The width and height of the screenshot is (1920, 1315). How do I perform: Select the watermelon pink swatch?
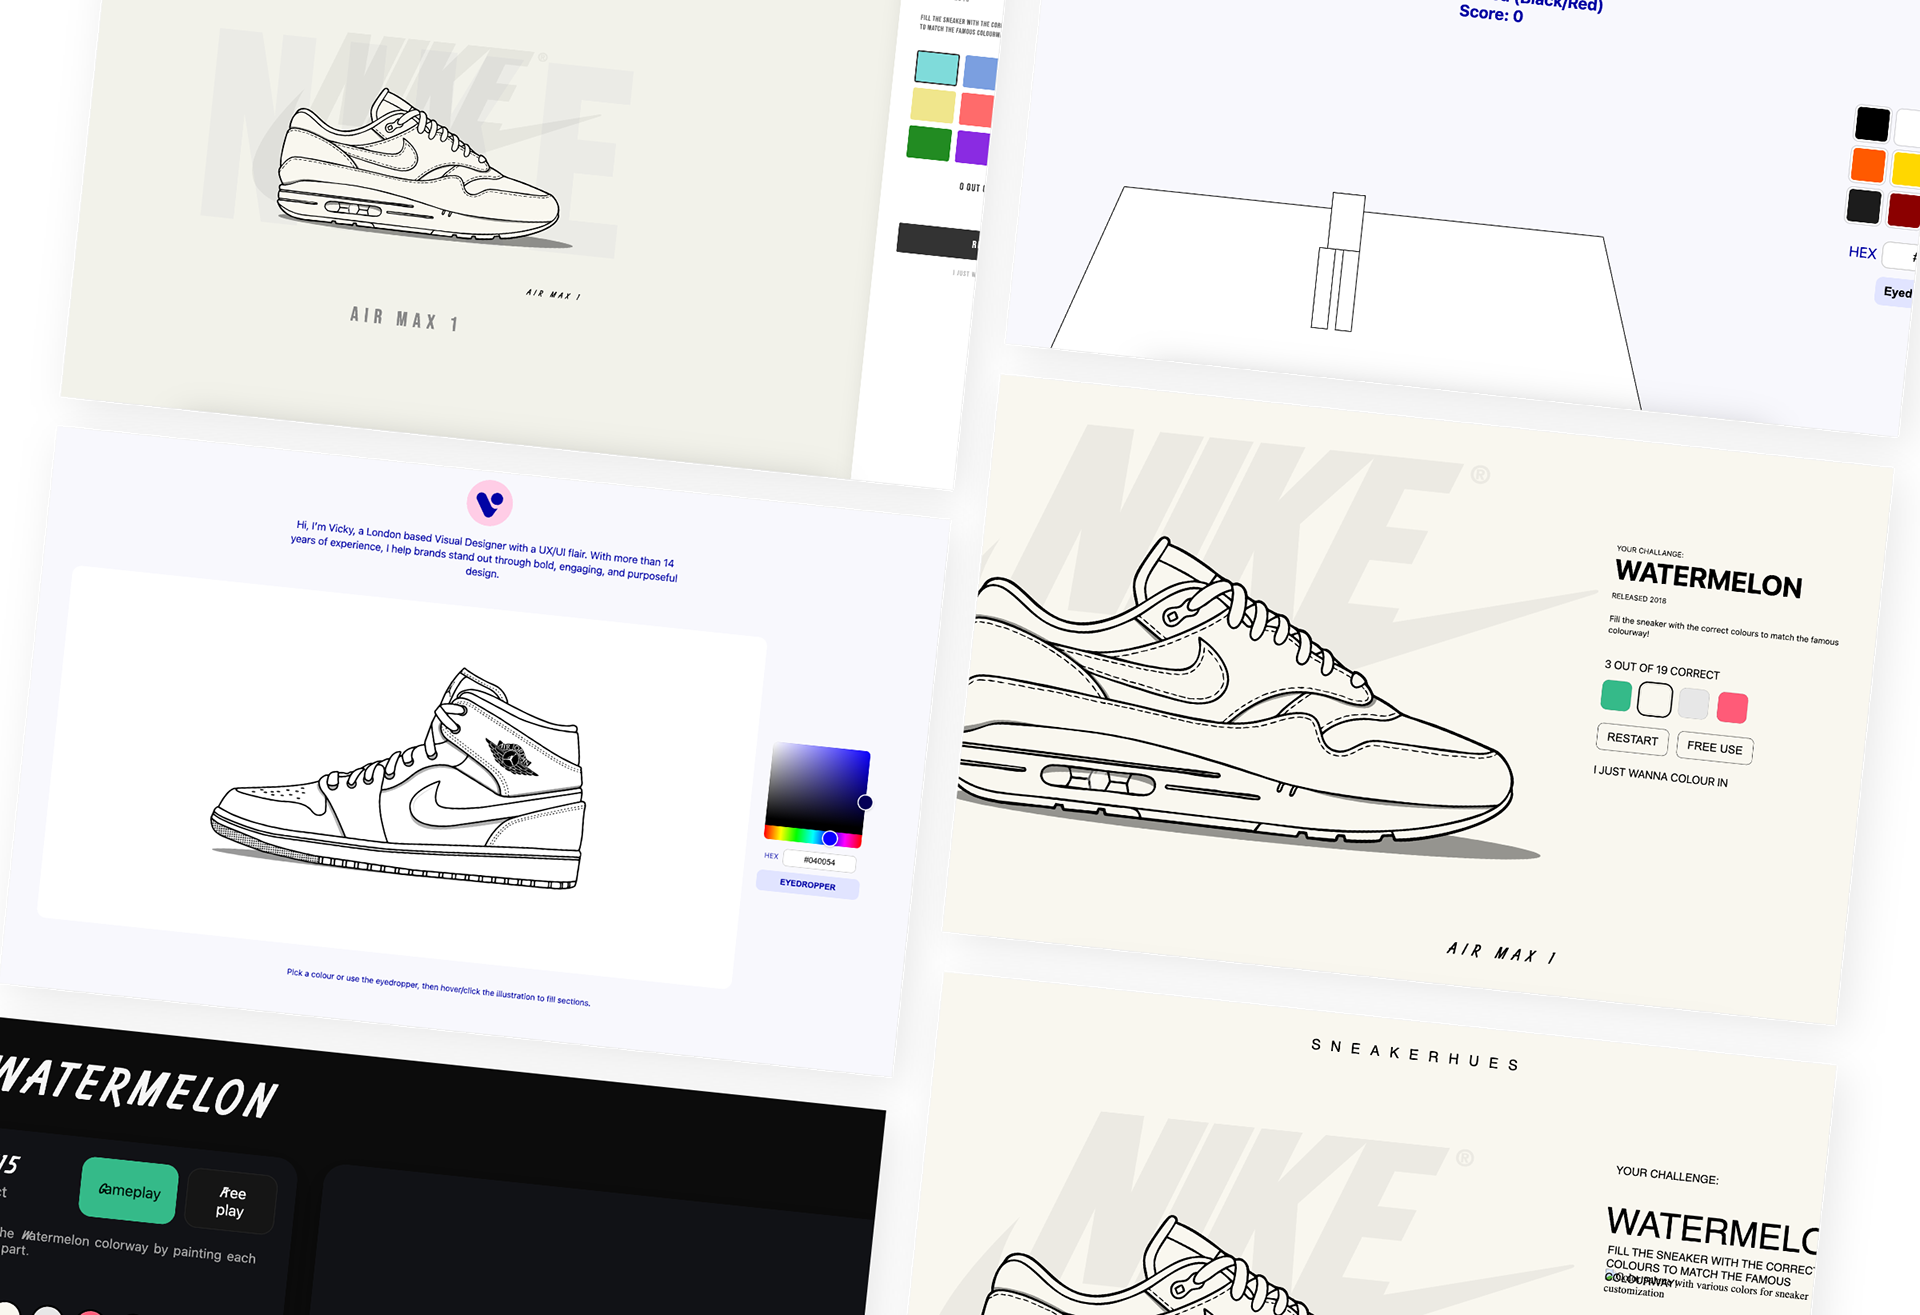(1732, 707)
